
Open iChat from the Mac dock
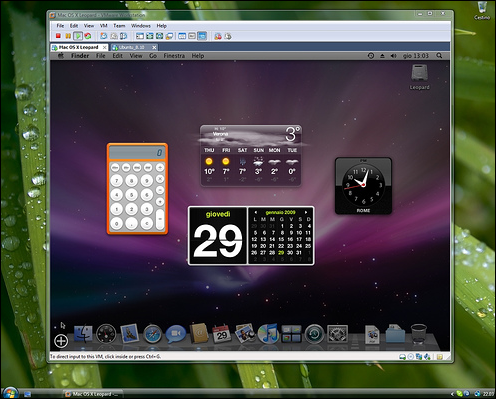176,334
